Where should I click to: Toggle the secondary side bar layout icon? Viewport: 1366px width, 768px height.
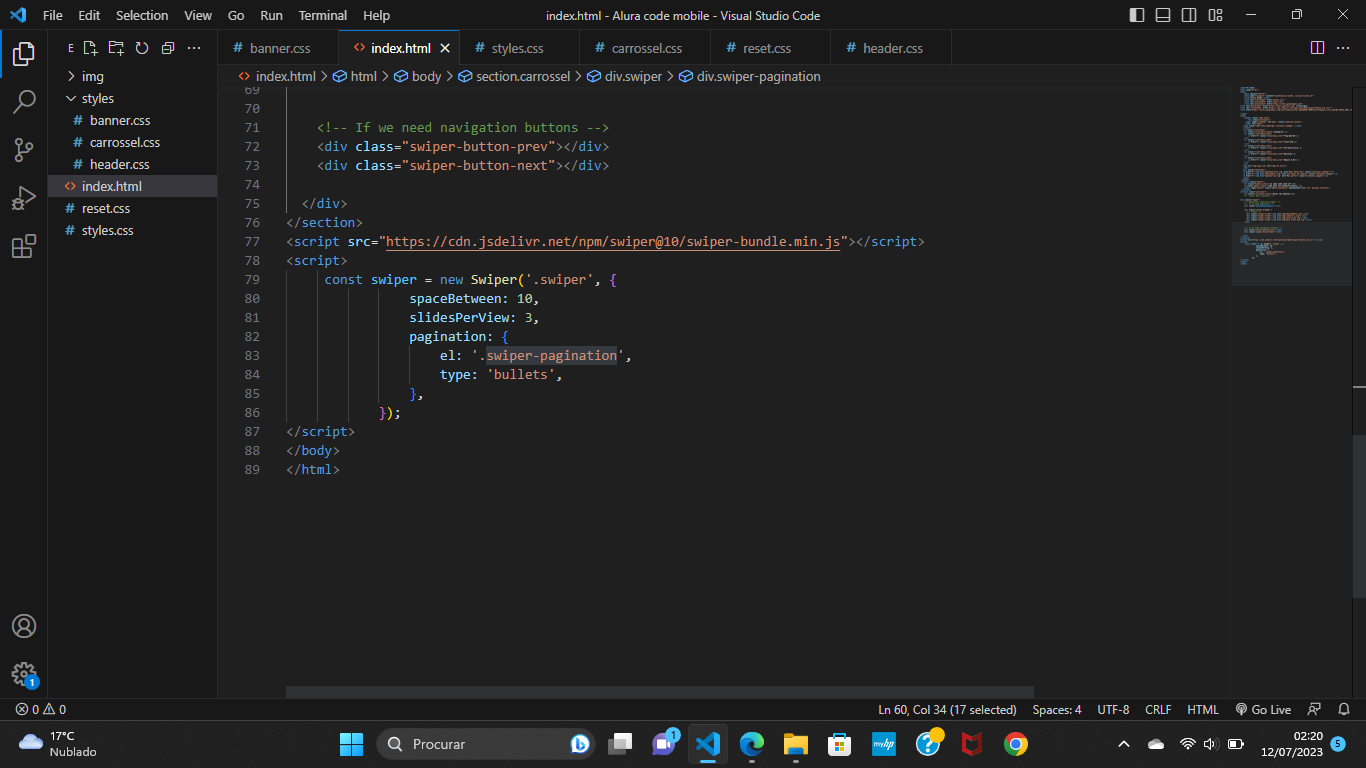[1189, 15]
